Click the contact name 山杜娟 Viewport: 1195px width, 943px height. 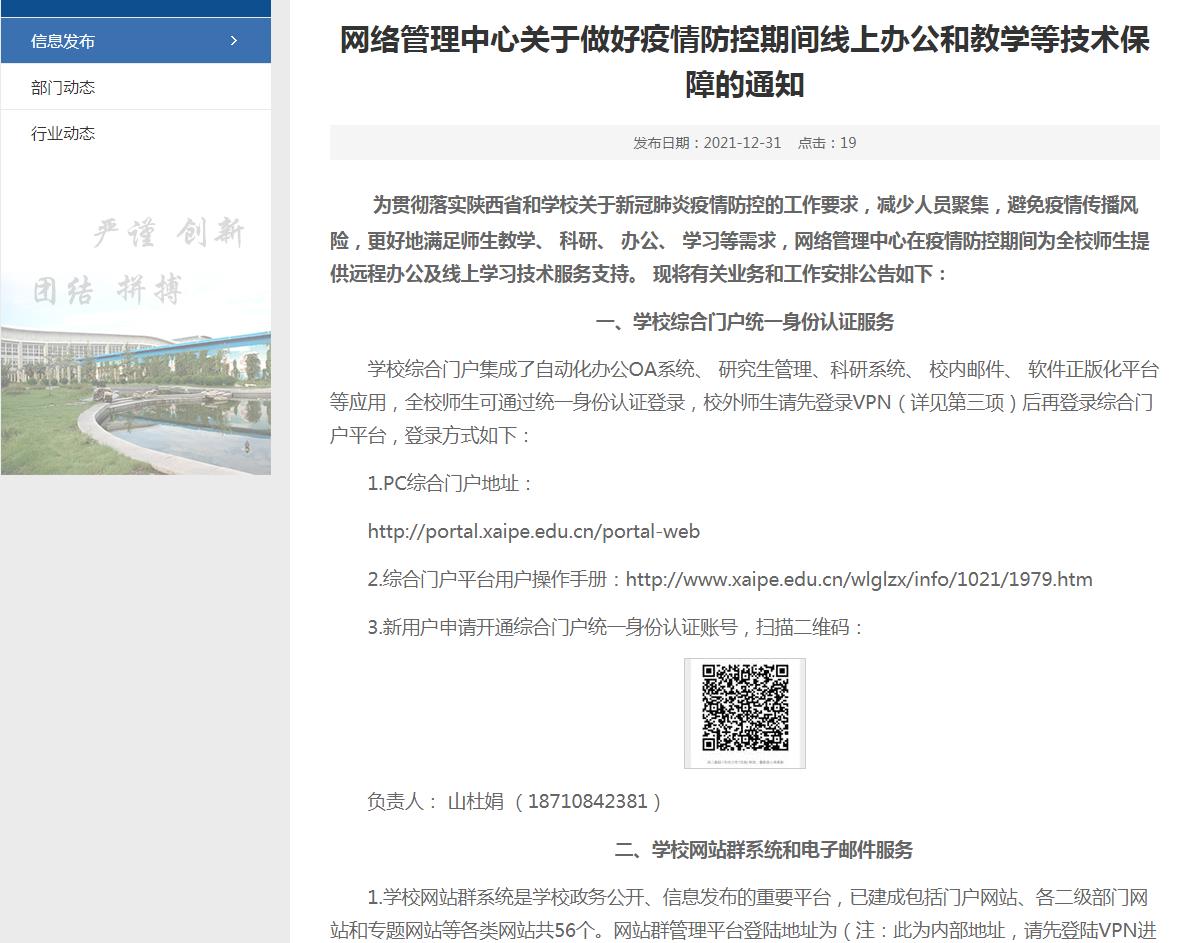(x=475, y=801)
